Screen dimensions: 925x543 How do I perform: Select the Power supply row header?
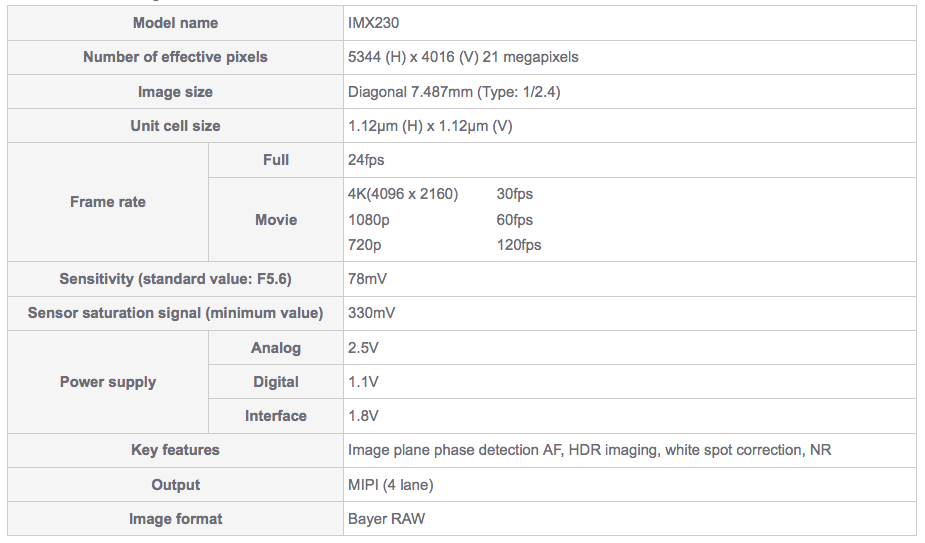108,382
